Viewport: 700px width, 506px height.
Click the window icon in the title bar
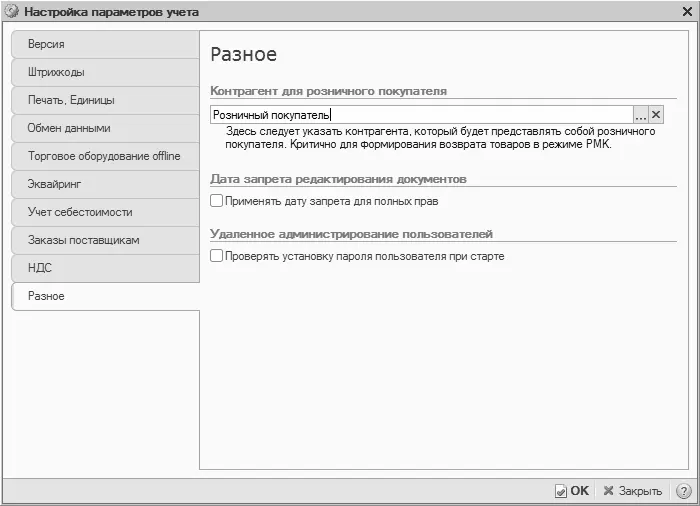pos(12,12)
